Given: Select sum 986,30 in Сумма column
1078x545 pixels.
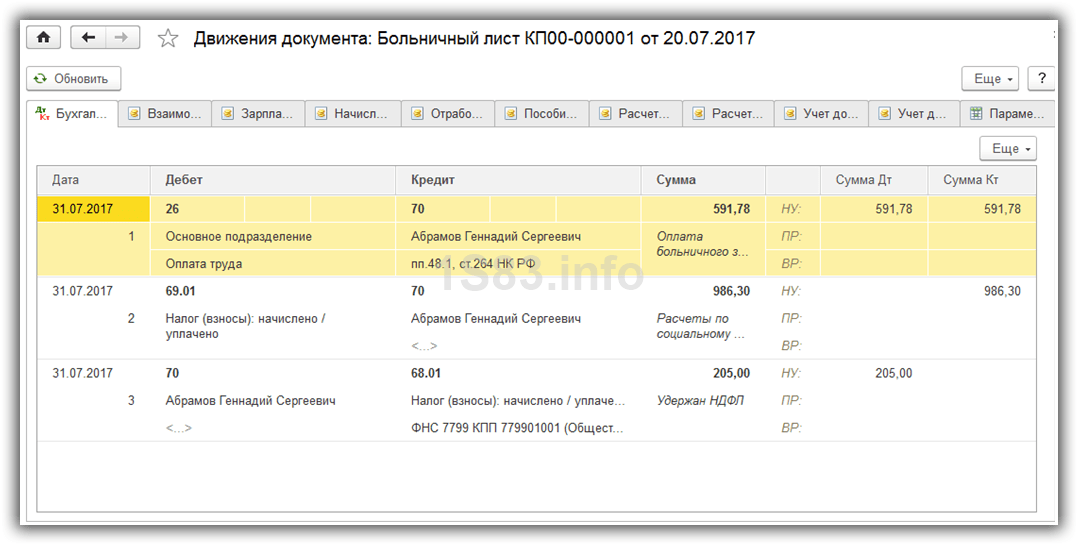Looking at the screenshot, I should (732, 291).
